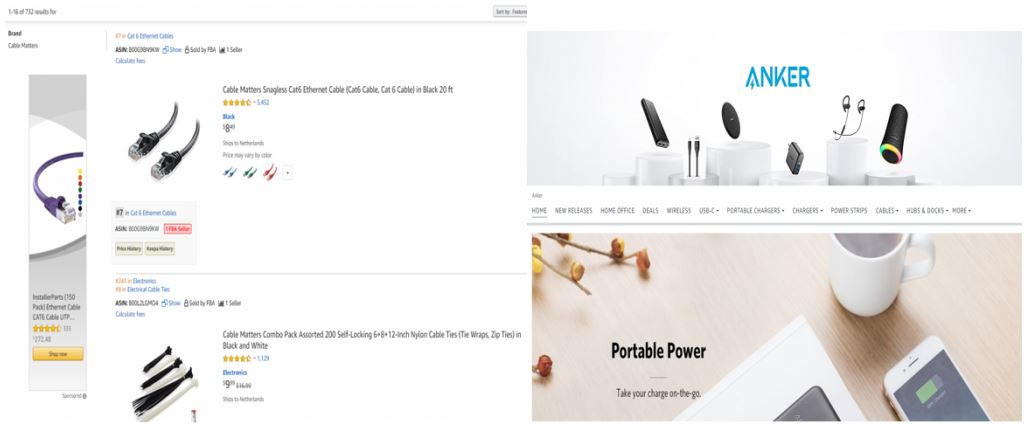The height and width of the screenshot is (425, 1030).
Task: Expand the USB-C menu dropdown
Action: (709, 211)
